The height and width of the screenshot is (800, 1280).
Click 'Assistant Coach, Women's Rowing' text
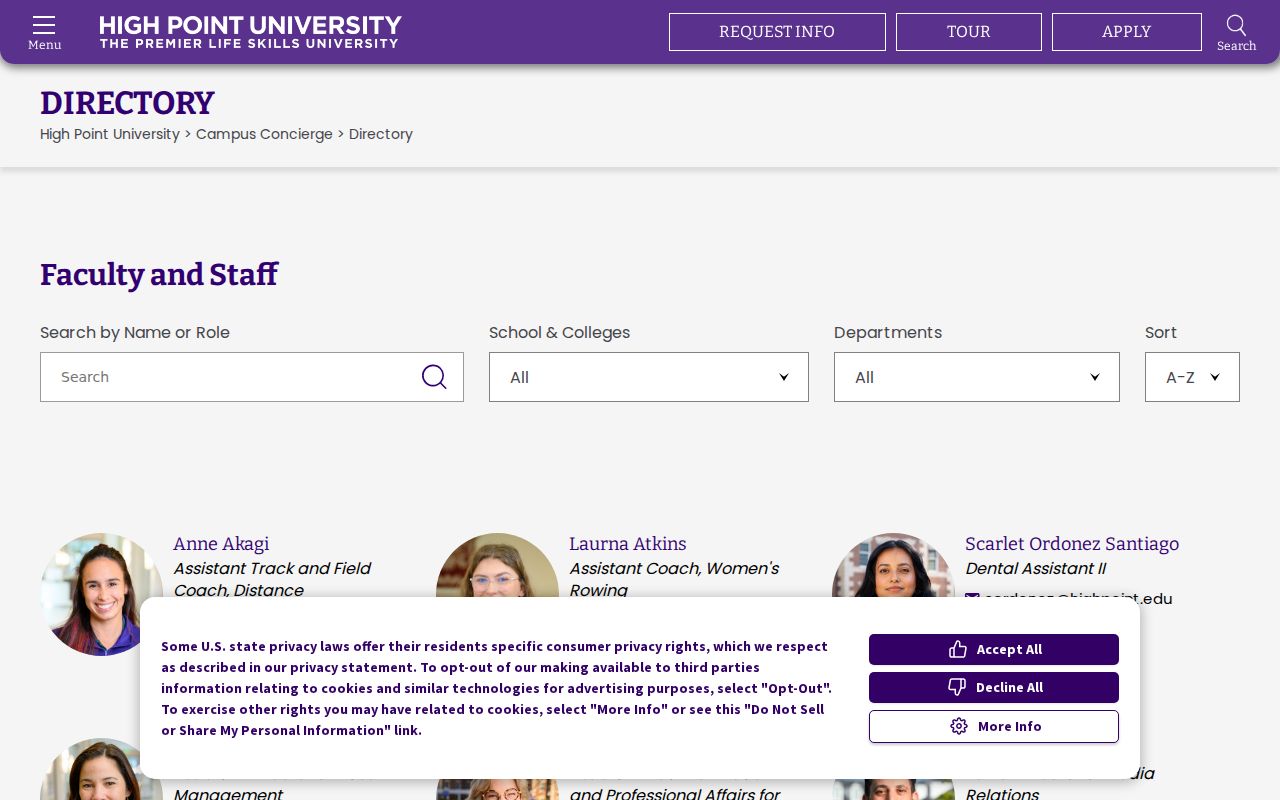[674, 579]
